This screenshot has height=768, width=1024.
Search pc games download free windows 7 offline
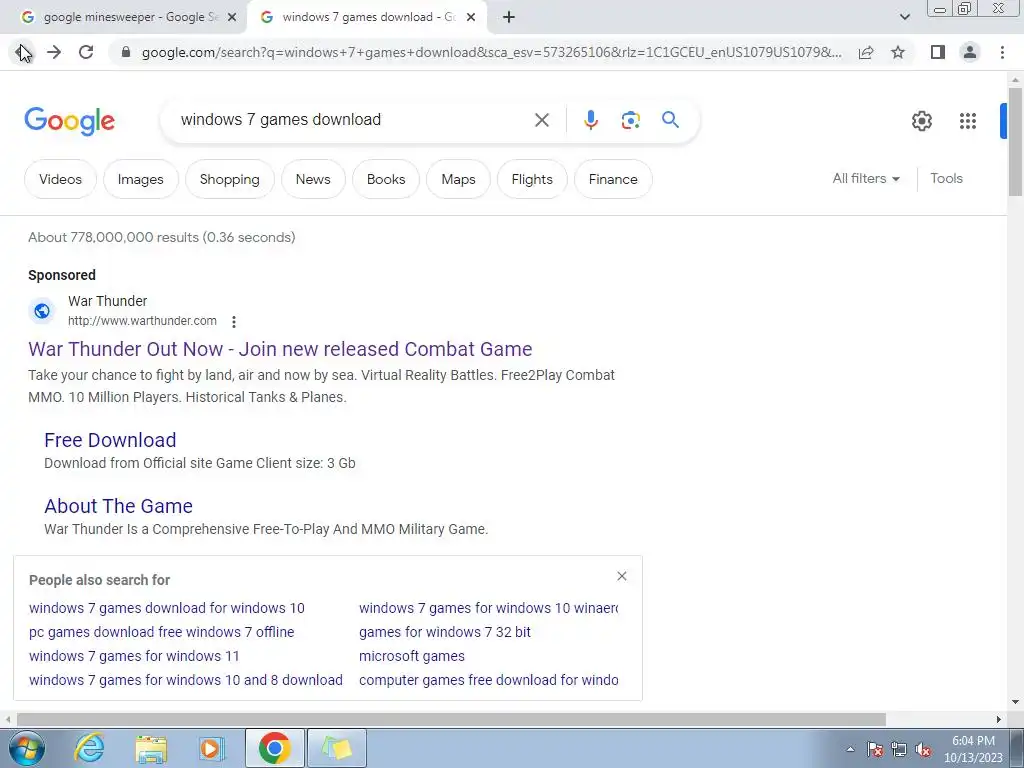pyautogui.click(x=161, y=632)
